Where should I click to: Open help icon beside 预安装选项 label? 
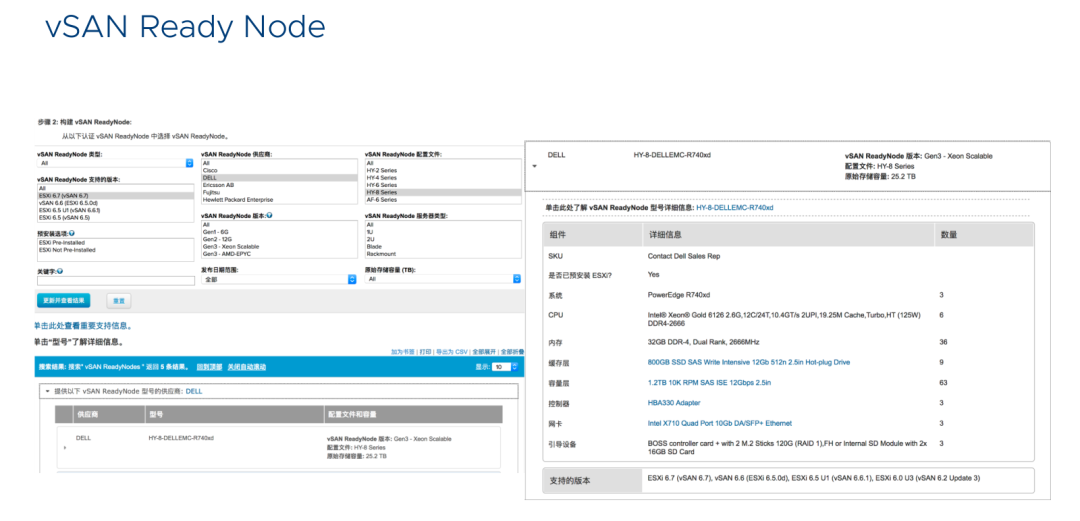click(x=71, y=234)
